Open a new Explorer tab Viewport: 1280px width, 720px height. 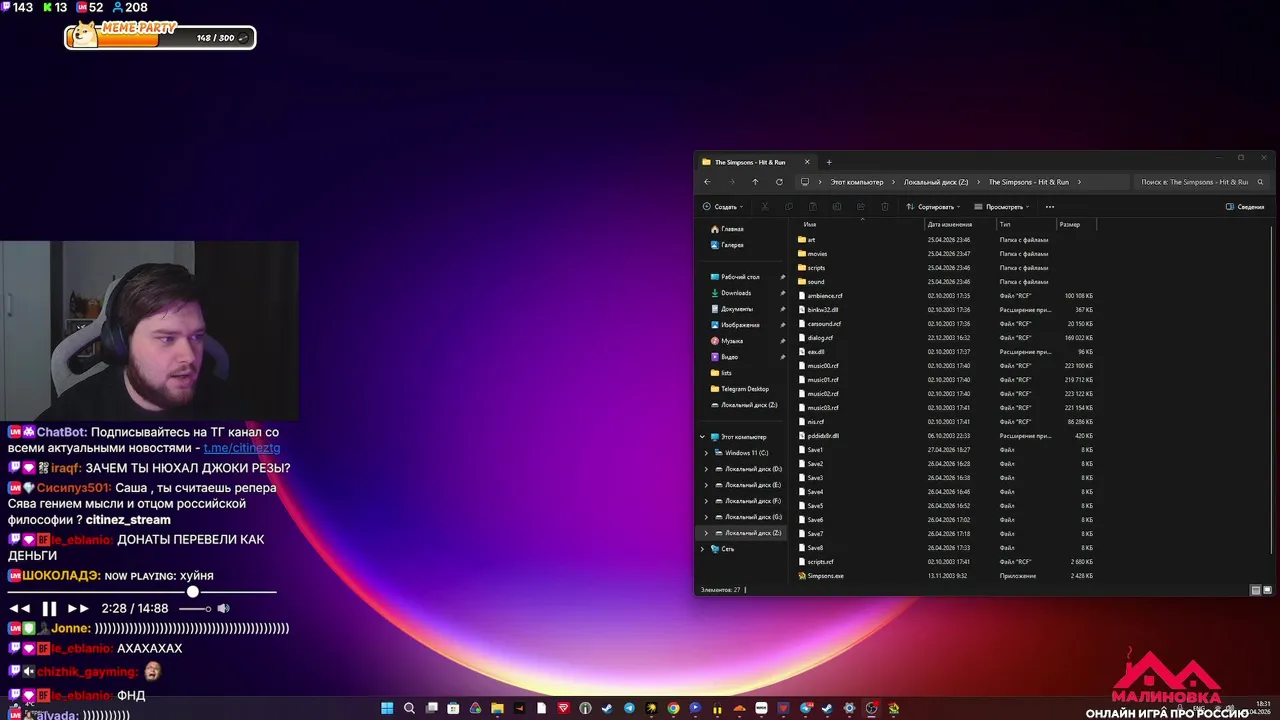[828, 162]
